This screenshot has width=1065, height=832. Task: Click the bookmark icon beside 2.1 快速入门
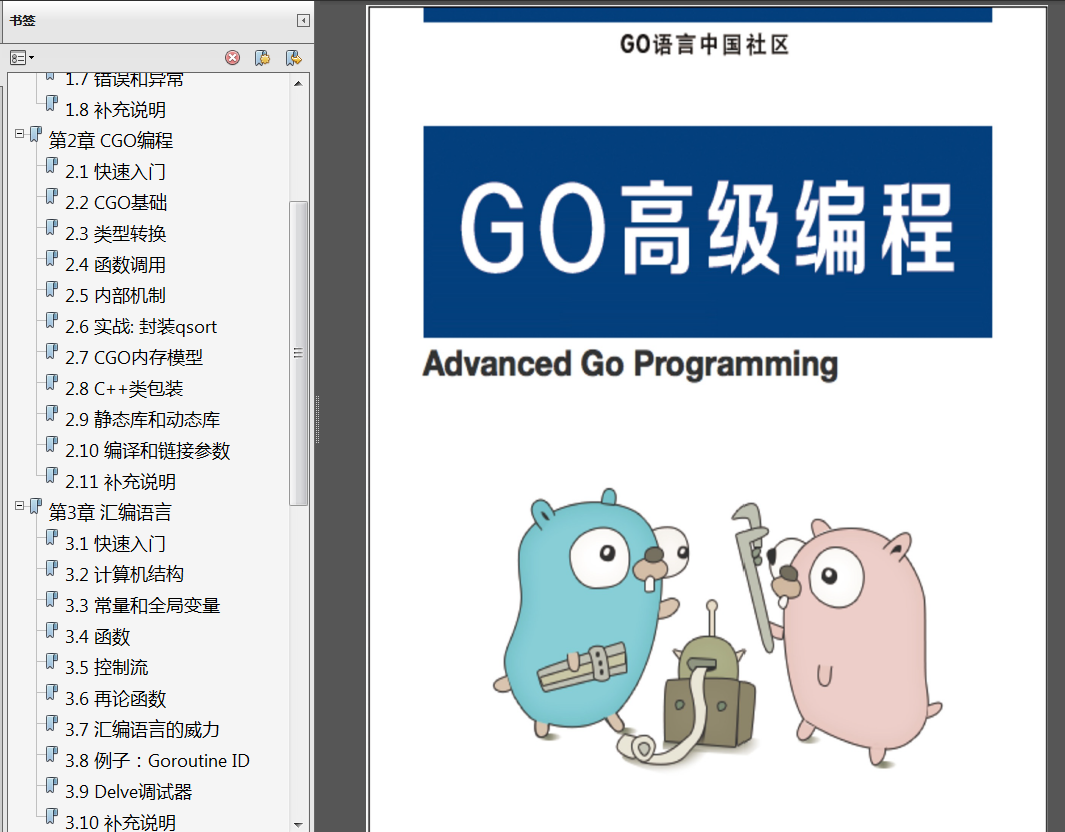(52, 165)
